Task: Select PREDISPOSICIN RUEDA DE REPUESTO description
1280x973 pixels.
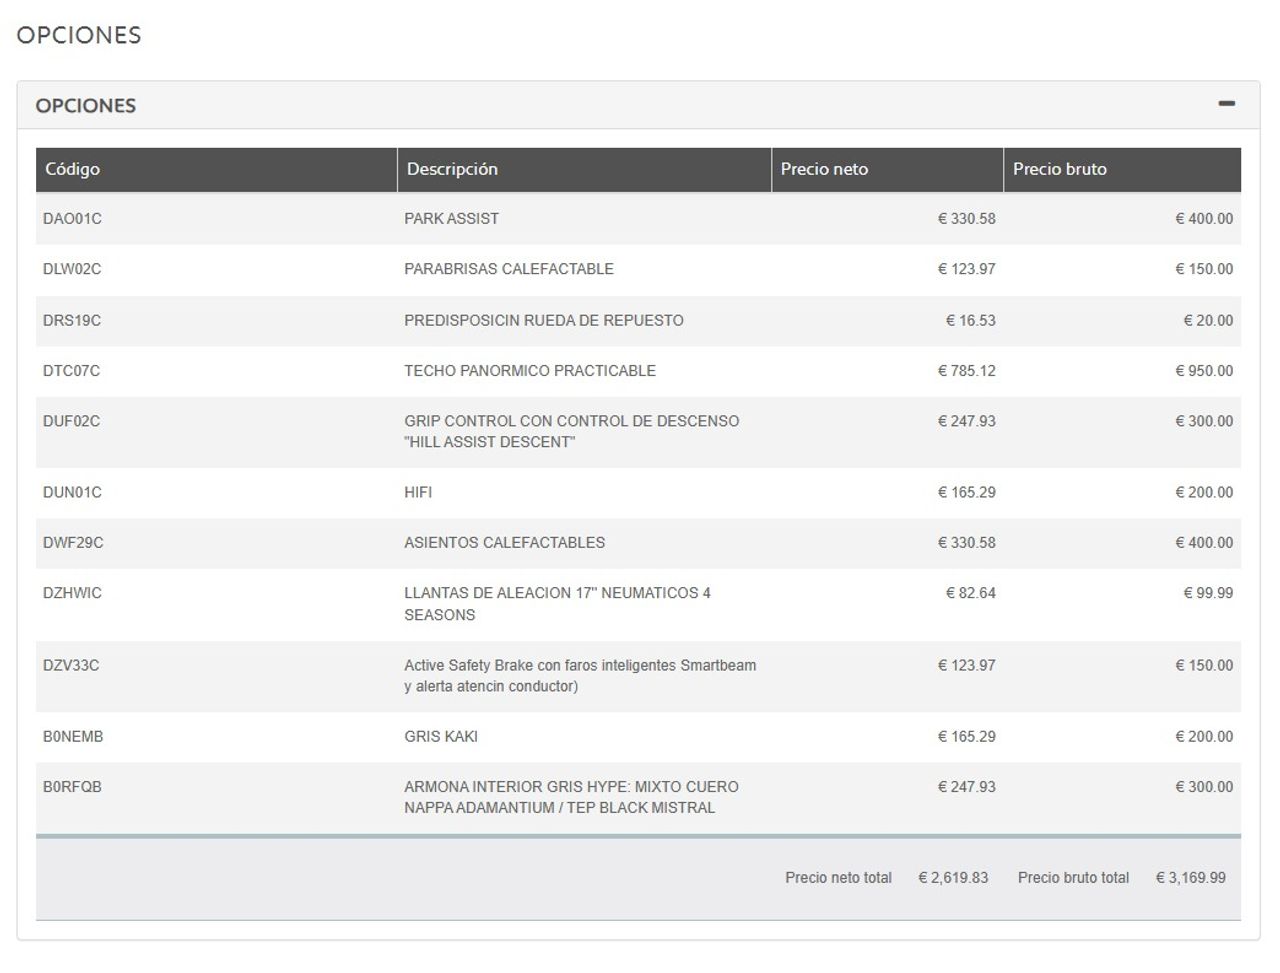Action: 544,321
